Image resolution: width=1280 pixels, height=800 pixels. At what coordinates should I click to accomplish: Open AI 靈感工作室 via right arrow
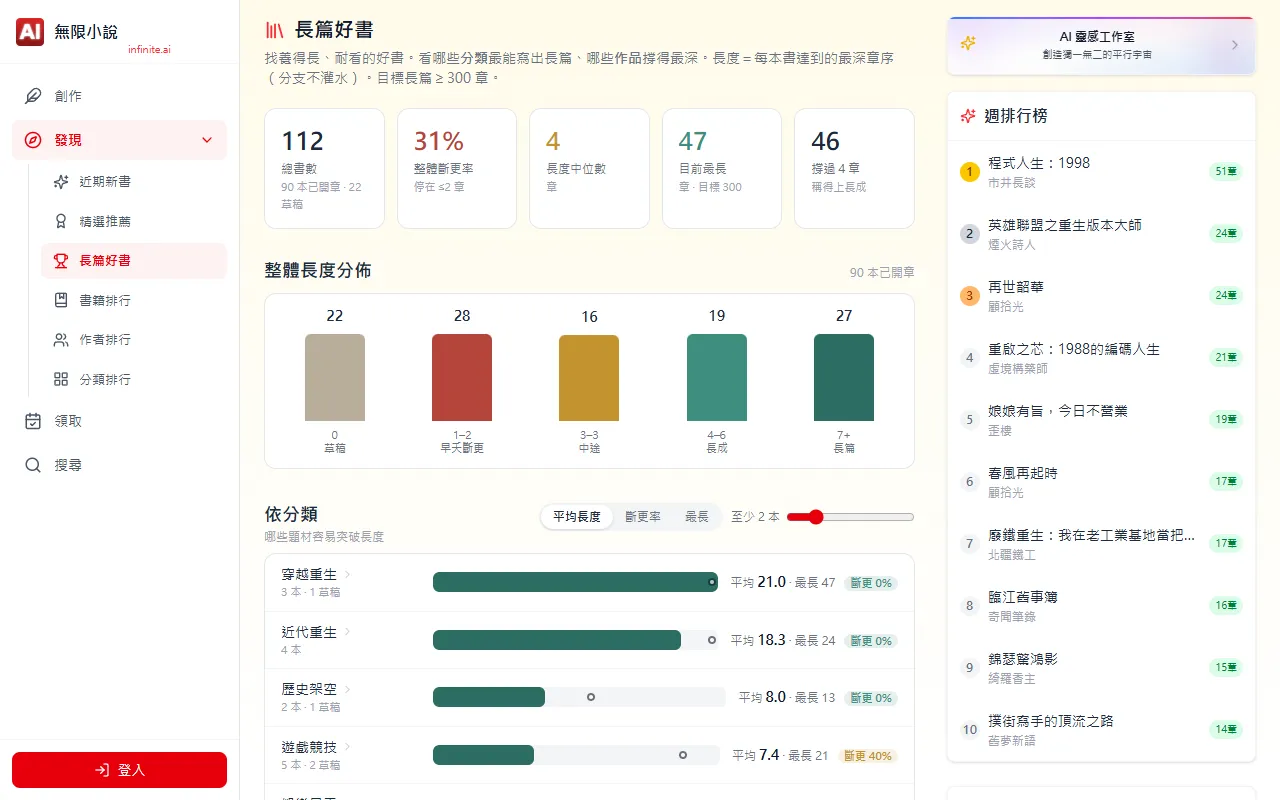click(x=1235, y=45)
